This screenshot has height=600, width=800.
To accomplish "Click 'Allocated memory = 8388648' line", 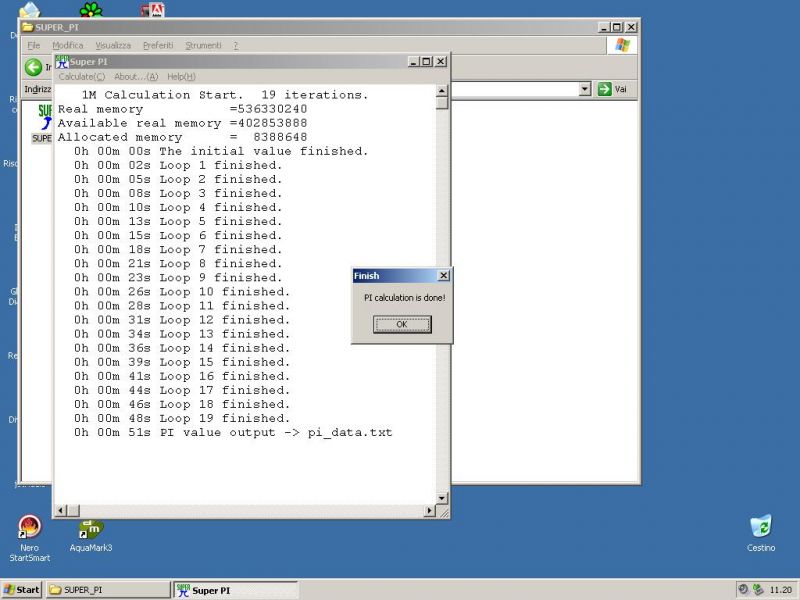I will click(x=183, y=137).
